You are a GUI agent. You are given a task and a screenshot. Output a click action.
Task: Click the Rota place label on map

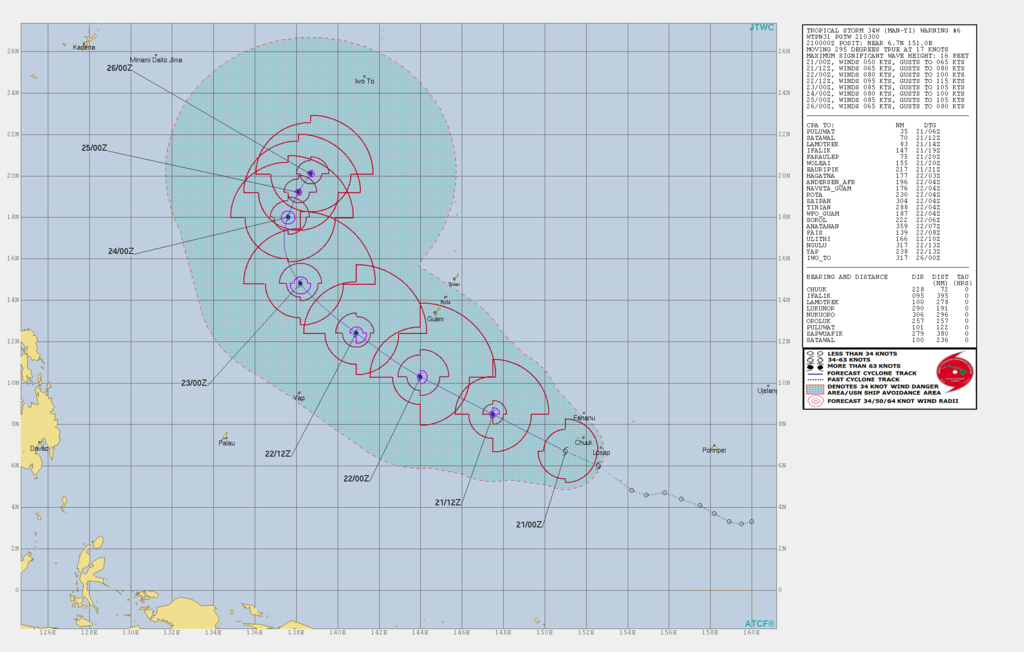pyautogui.click(x=445, y=302)
